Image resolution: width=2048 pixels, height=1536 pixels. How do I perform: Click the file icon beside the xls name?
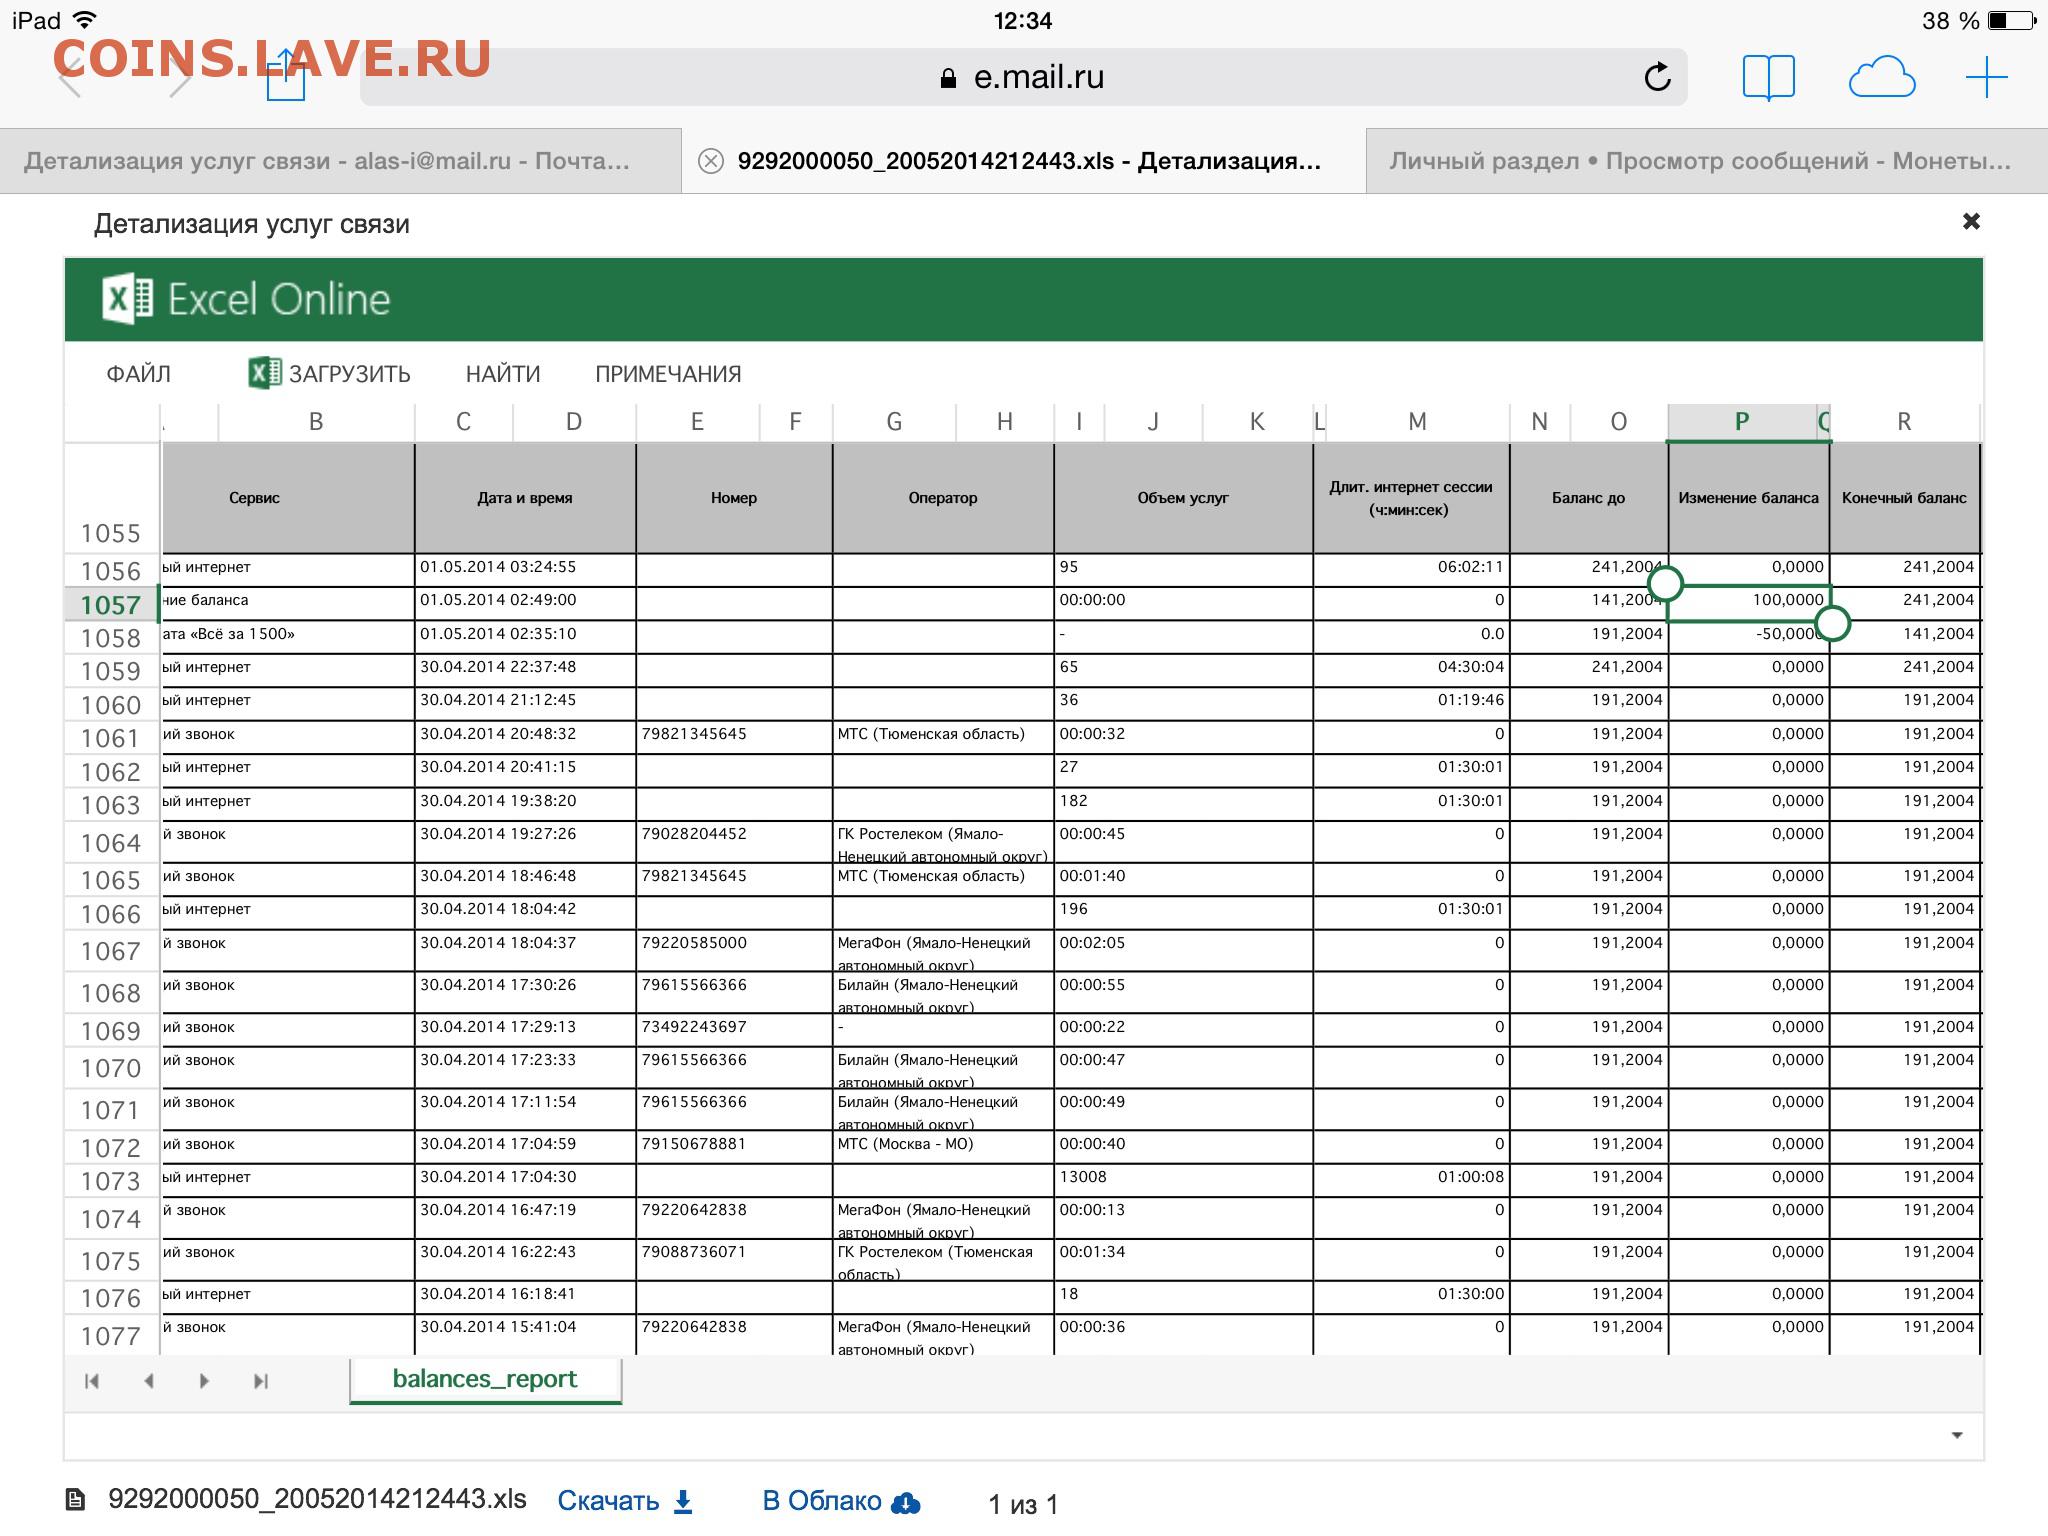pyautogui.click(x=75, y=1500)
